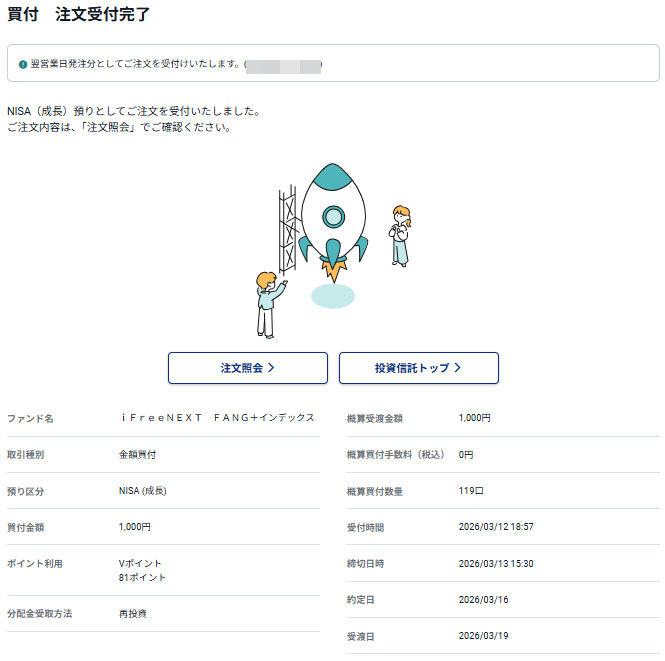Click the launch scaffold tower illustration

point(287,230)
